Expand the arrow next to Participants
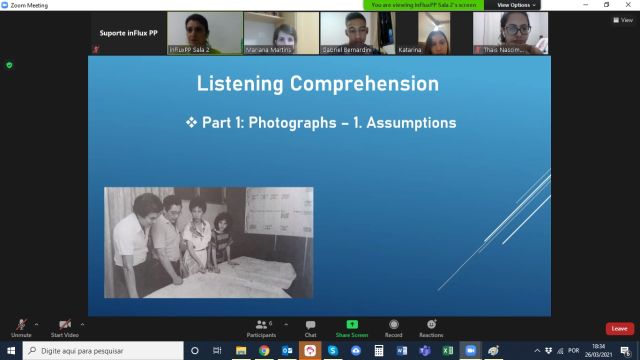Image resolution: width=640 pixels, height=360 pixels. [286, 324]
